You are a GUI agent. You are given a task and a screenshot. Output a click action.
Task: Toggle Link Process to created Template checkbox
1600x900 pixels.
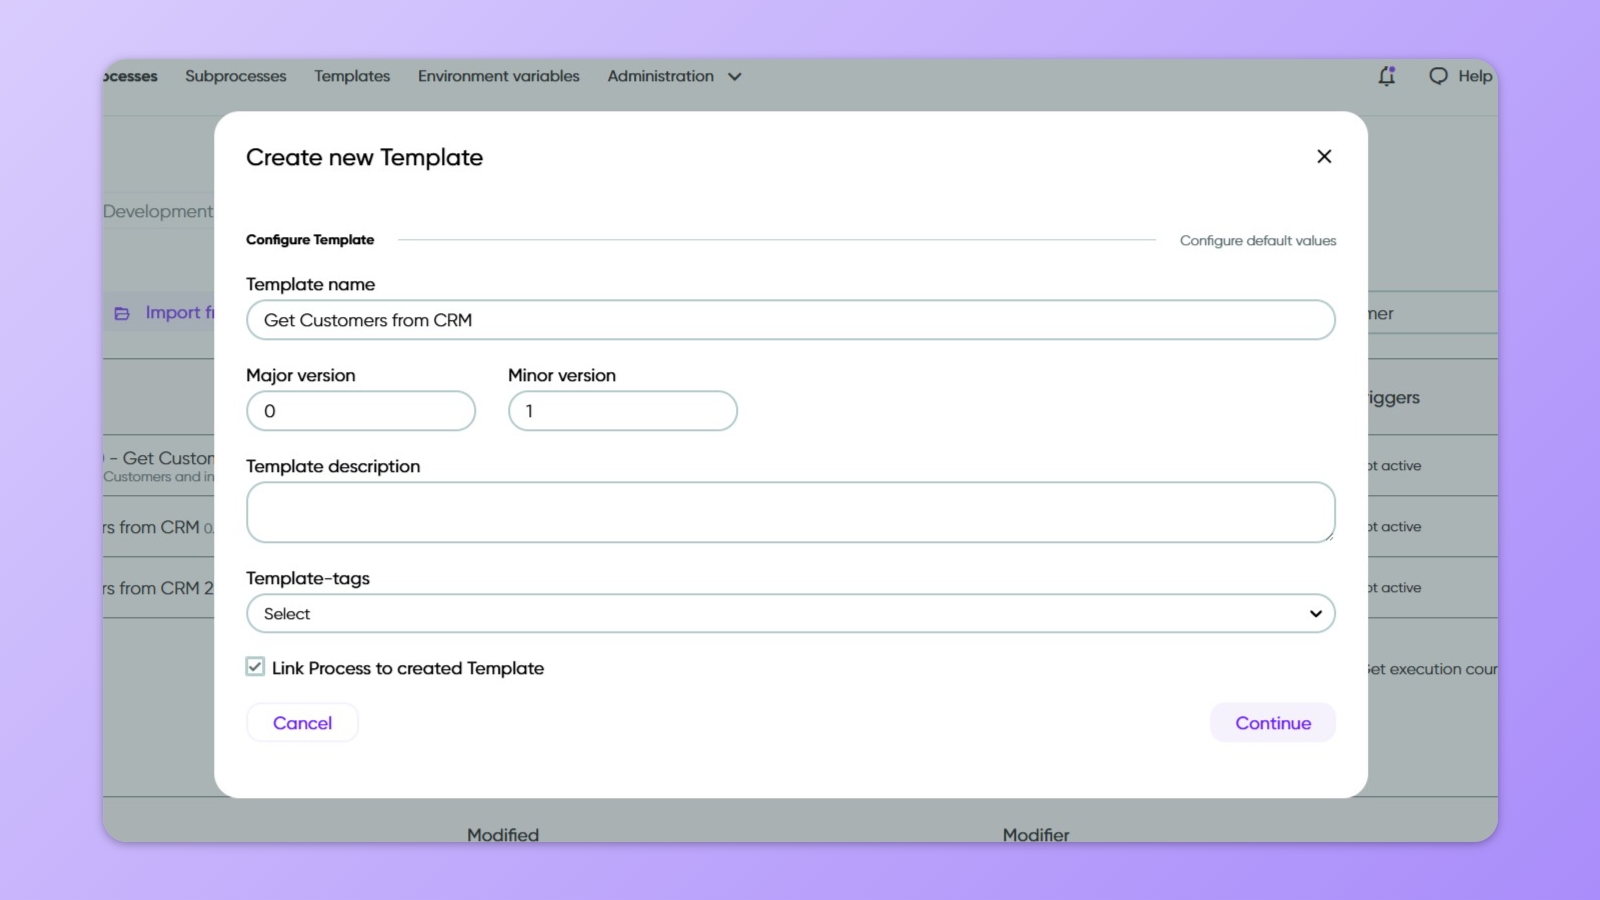pyautogui.click(x=255, y=667)
